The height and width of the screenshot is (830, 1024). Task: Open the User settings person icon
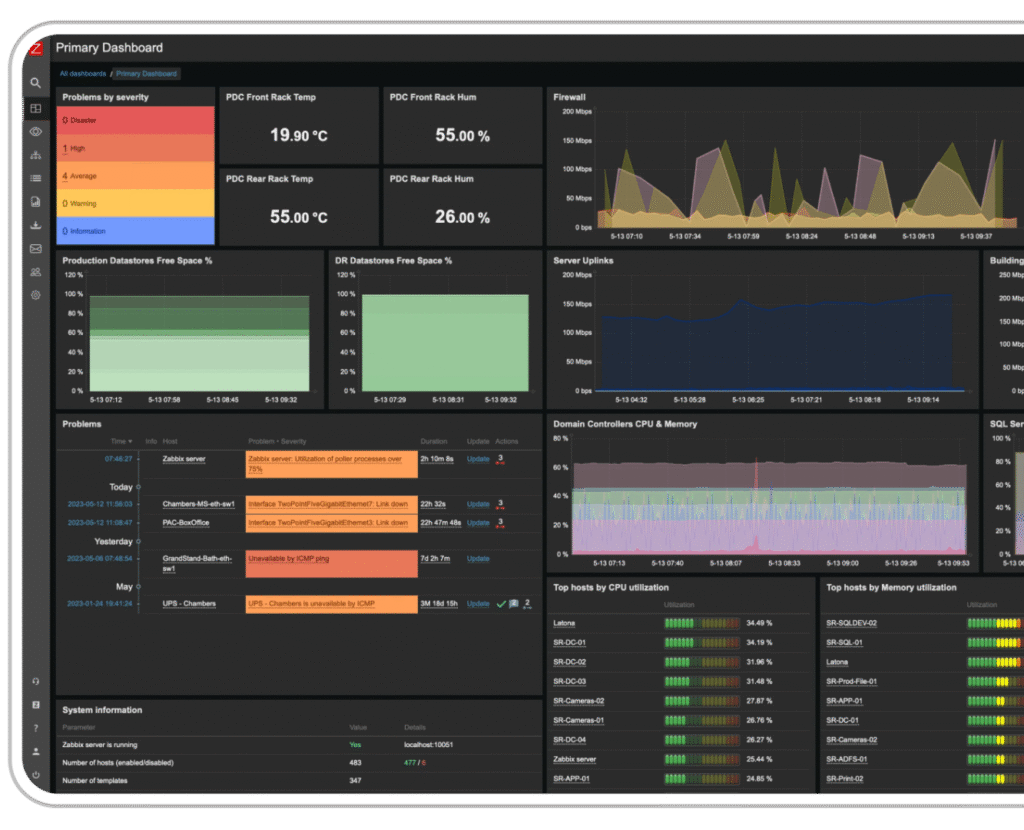[x=35, y=752]
